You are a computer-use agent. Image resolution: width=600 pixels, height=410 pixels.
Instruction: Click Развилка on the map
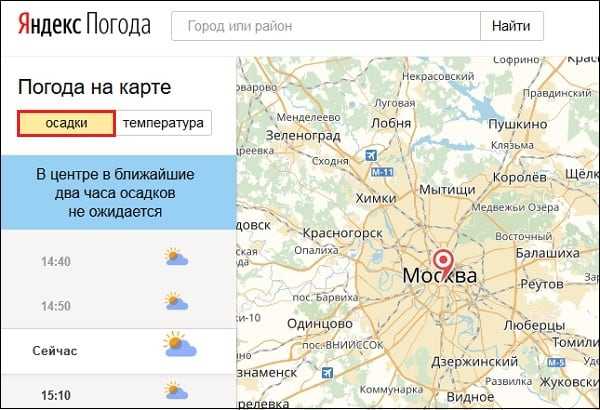coord(509,382)
